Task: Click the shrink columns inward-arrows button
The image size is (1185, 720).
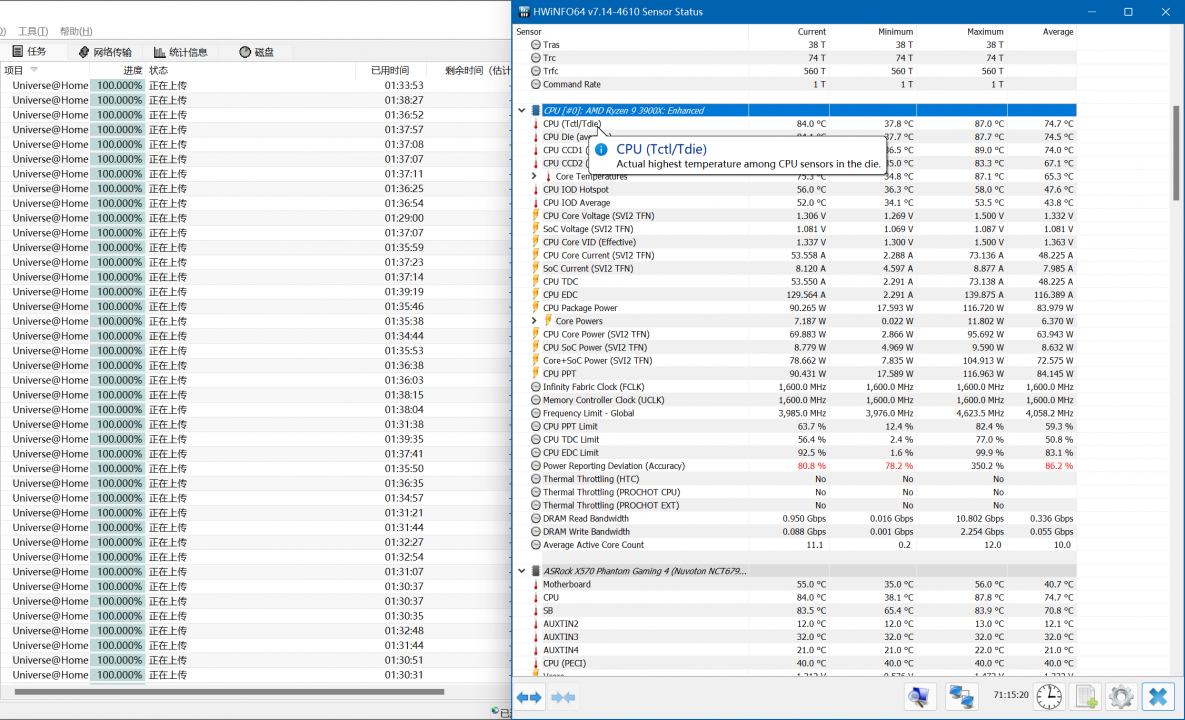Action: coord(563,697)
